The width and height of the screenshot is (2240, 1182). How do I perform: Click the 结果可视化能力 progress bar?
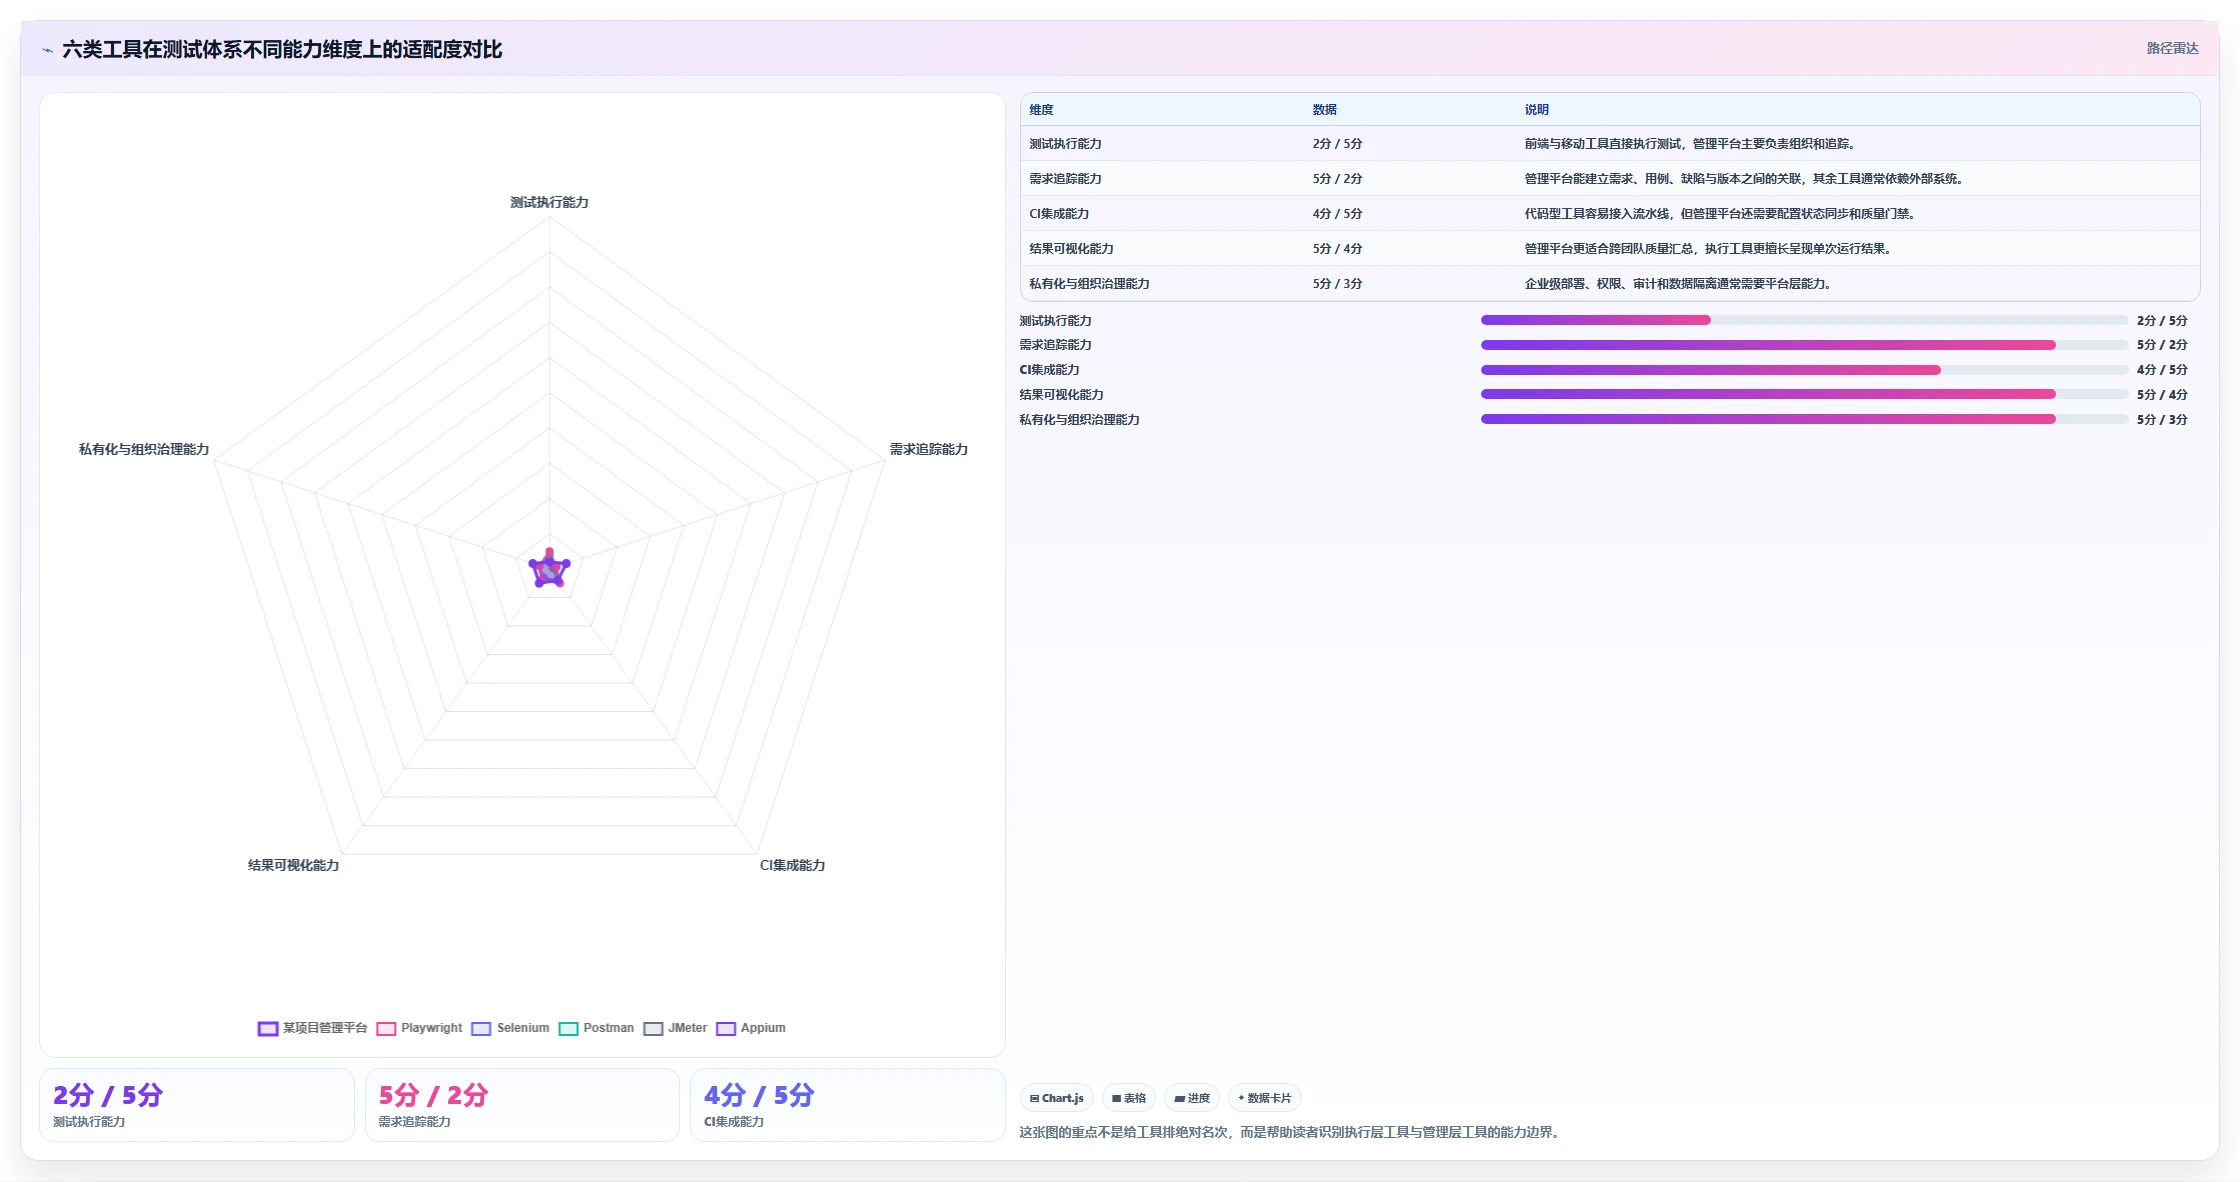click(1804, 394)
